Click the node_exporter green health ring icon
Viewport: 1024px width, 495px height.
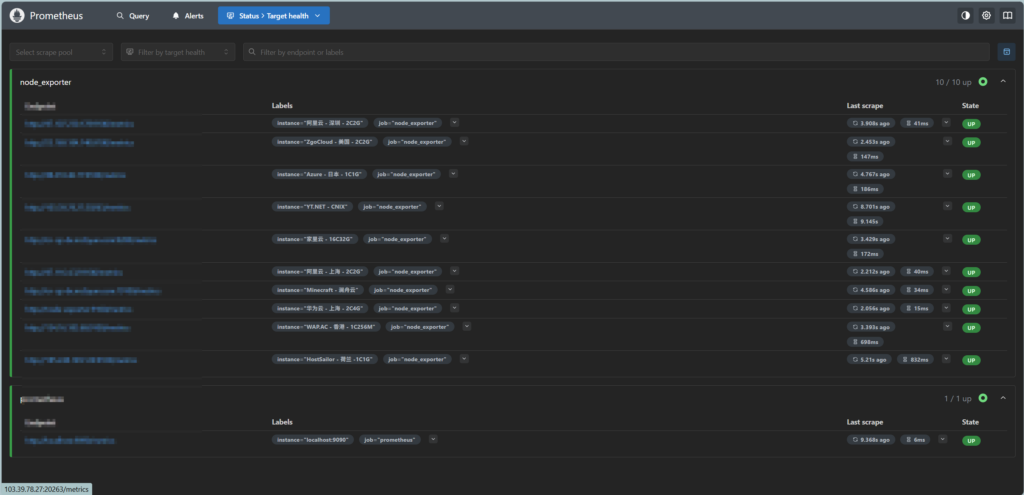983,82
